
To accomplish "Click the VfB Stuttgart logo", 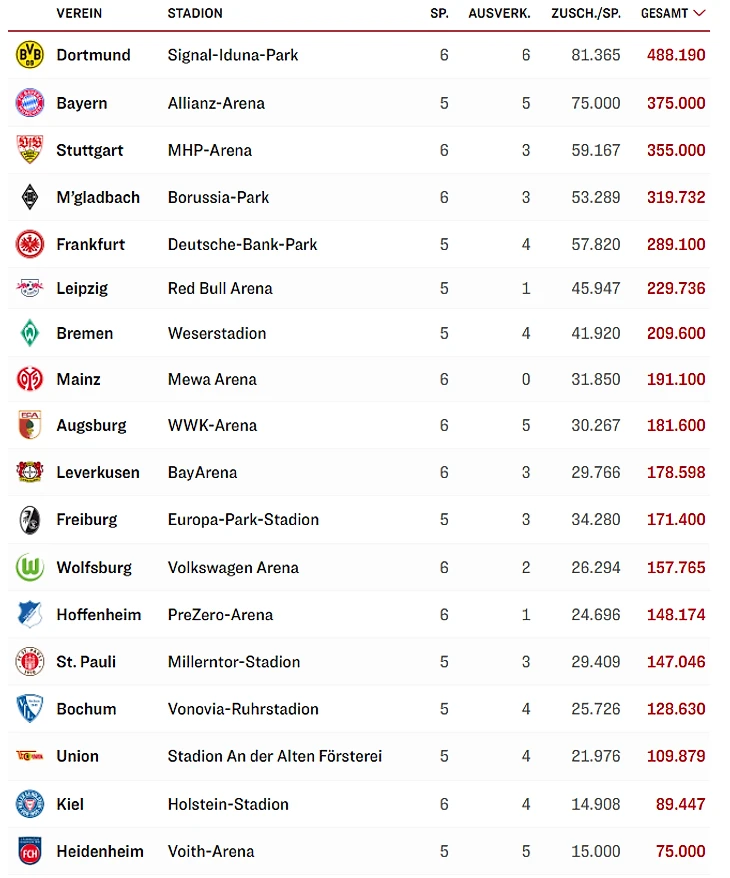I will pyautogui.click(x=30, y=150).
